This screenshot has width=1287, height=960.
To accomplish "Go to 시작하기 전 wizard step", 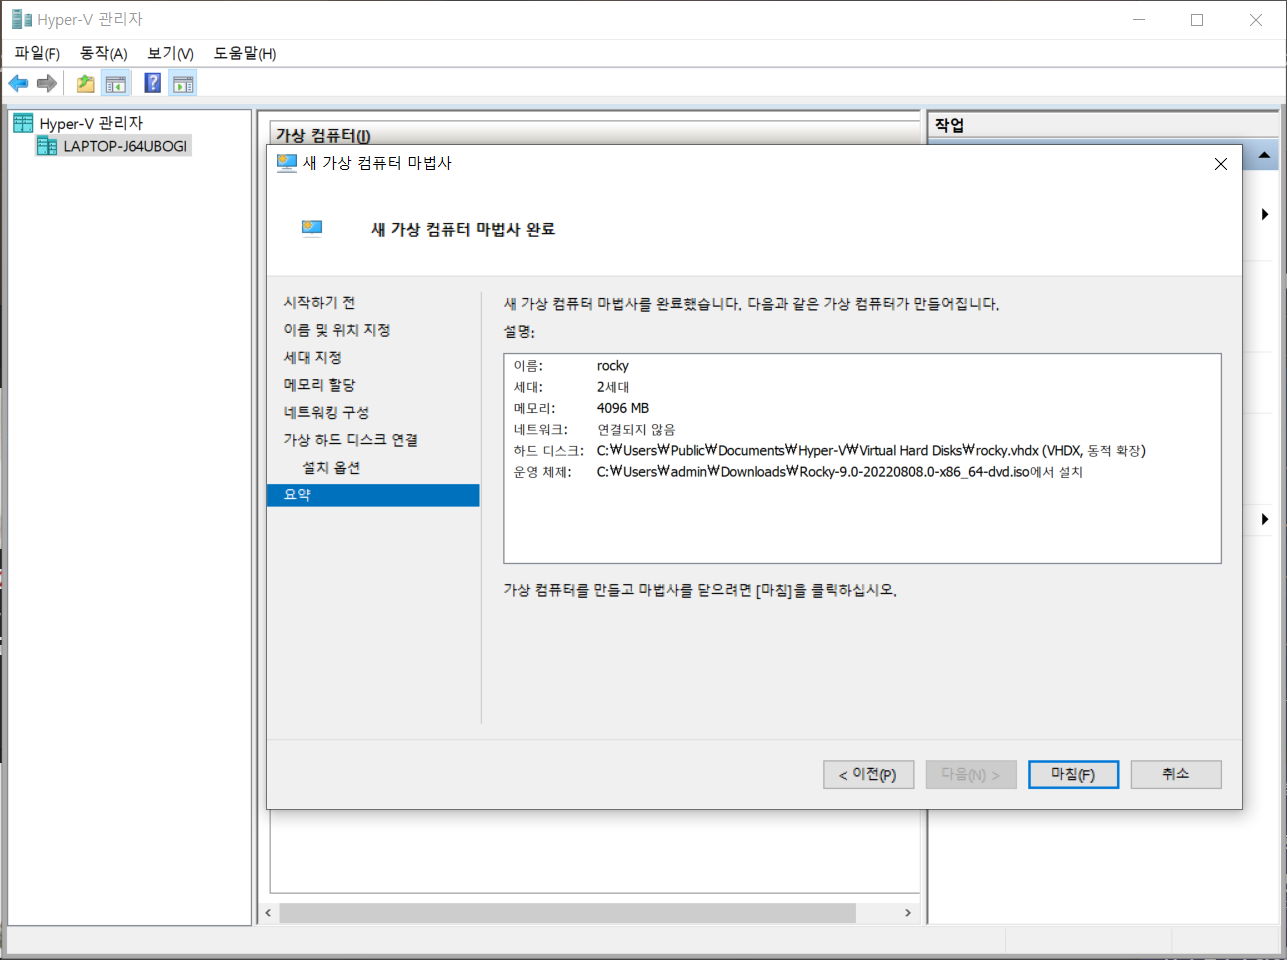I will [319, 302].
